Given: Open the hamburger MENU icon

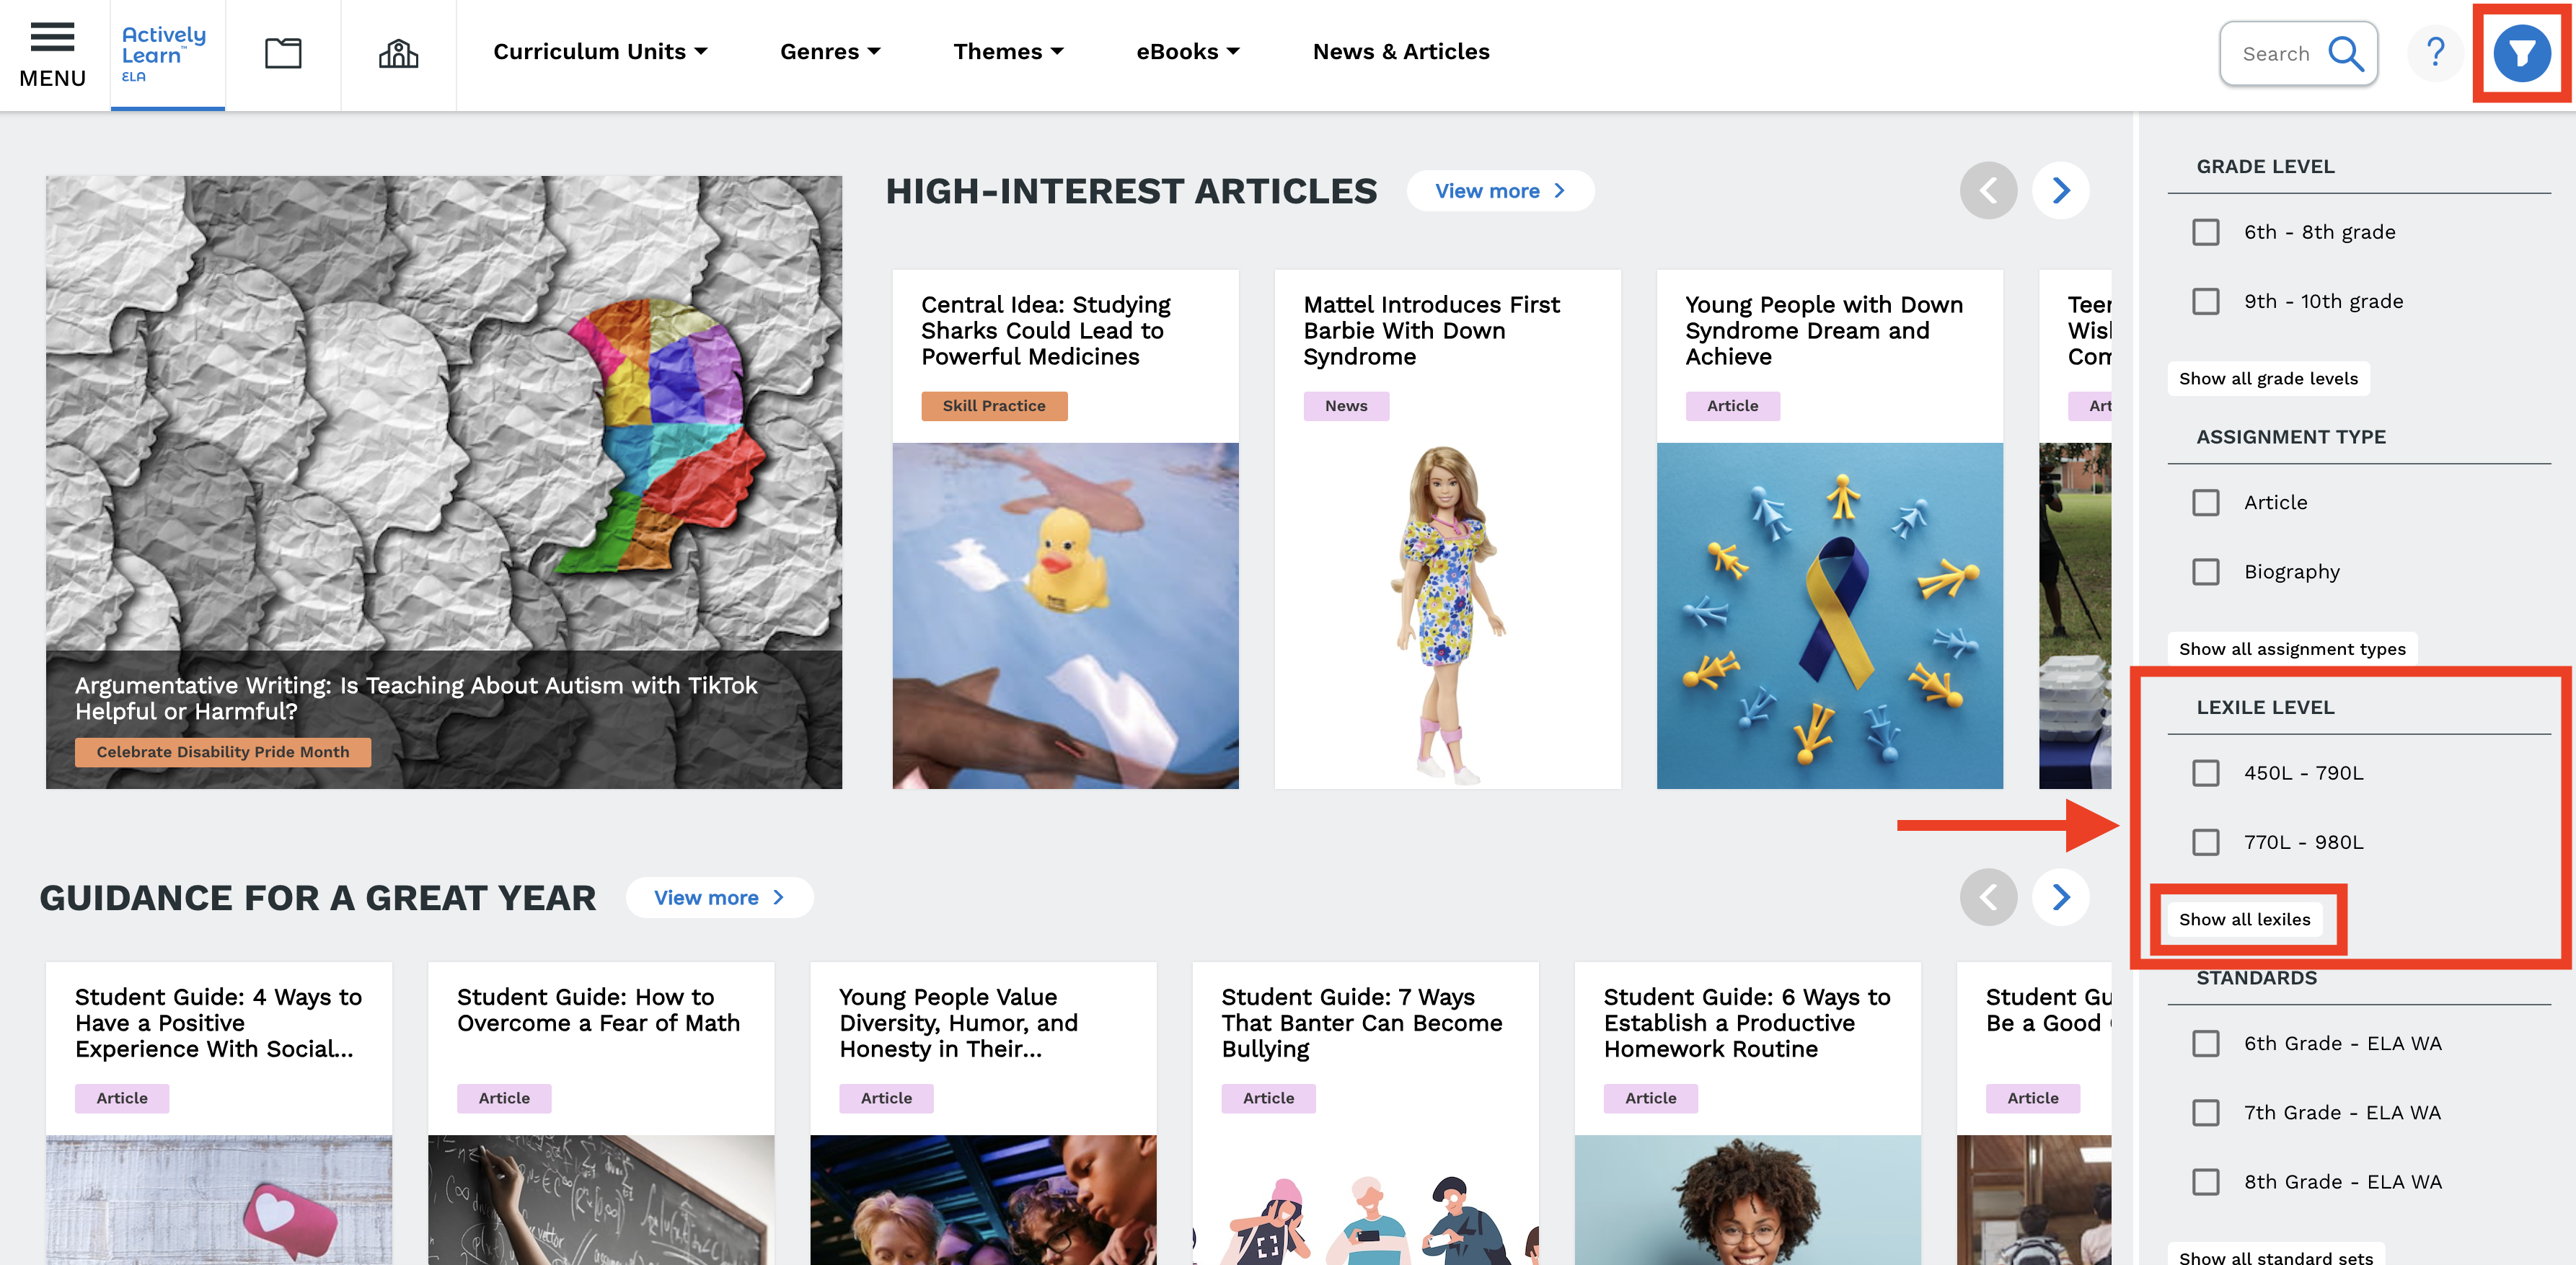Looking at the screenshot, I should point(52,54).
